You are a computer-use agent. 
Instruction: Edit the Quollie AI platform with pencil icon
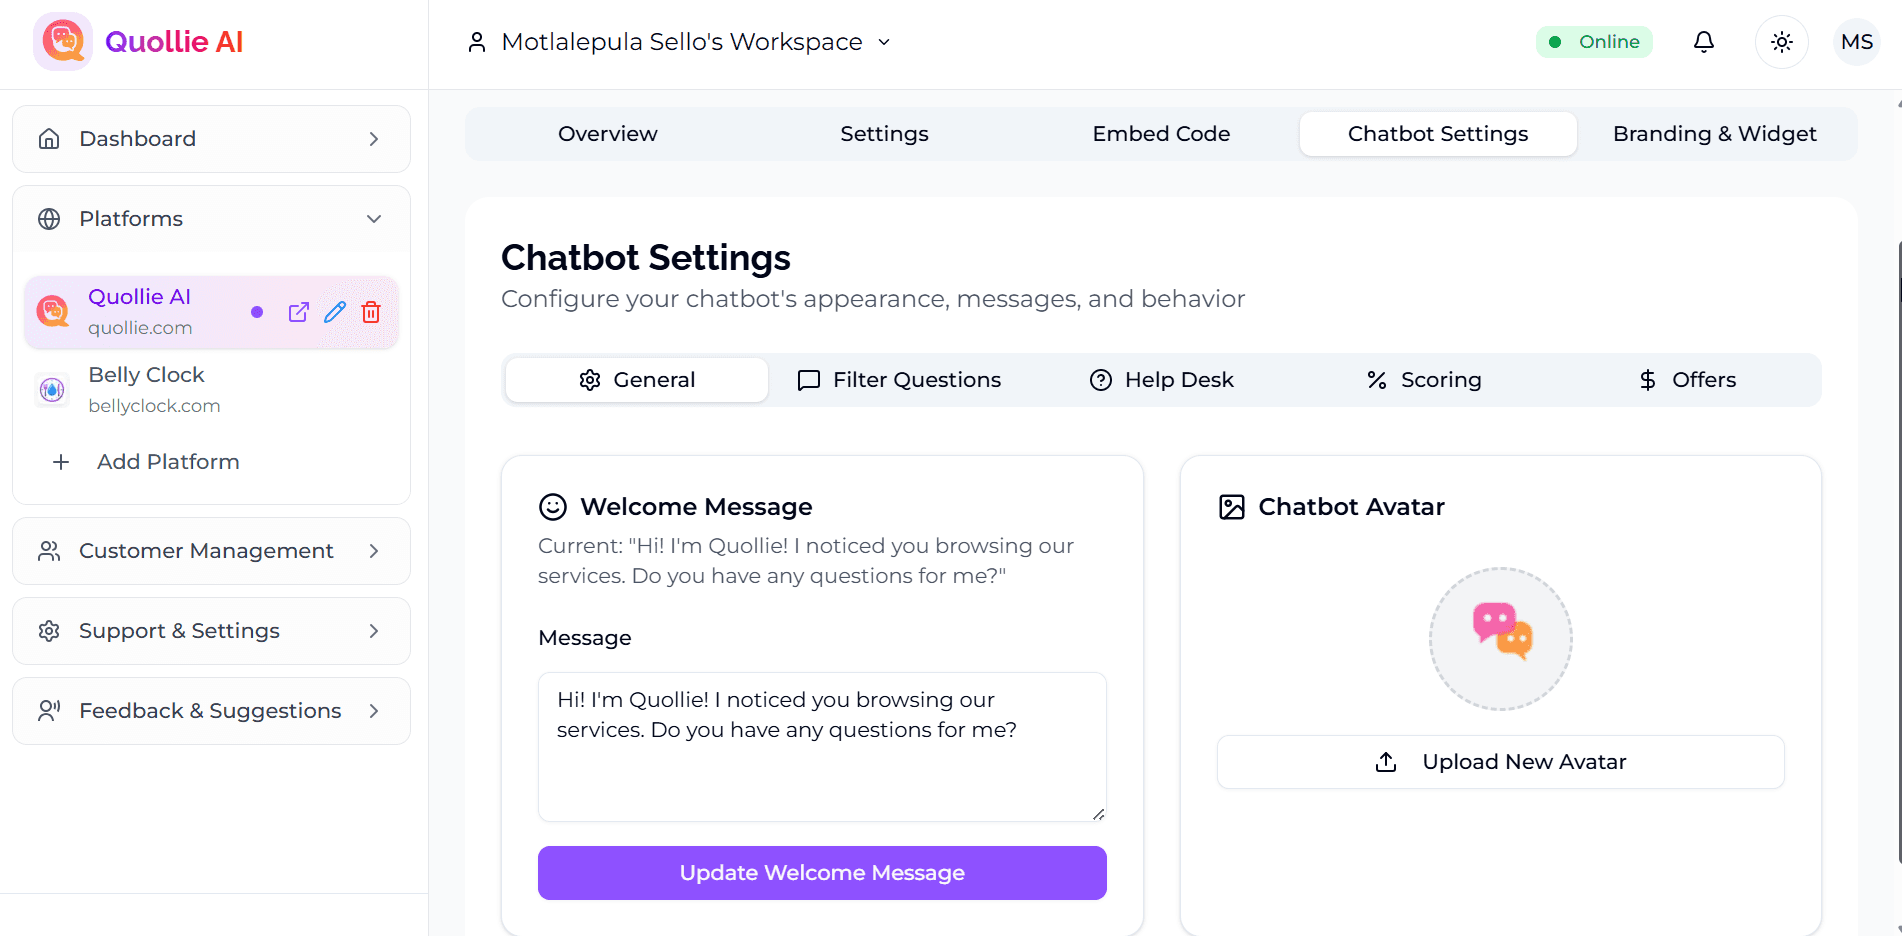pos(334,312)
